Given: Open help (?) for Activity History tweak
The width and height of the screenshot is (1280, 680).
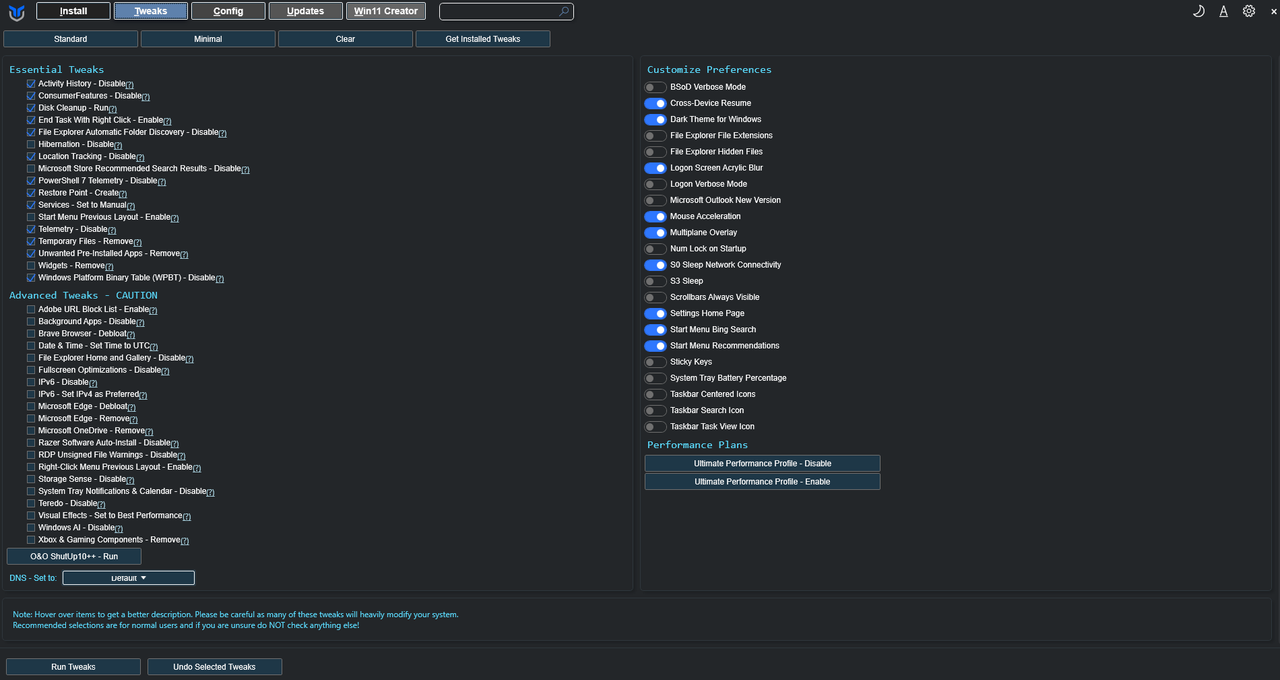Looking at the screenshot, I should (130, 85).
